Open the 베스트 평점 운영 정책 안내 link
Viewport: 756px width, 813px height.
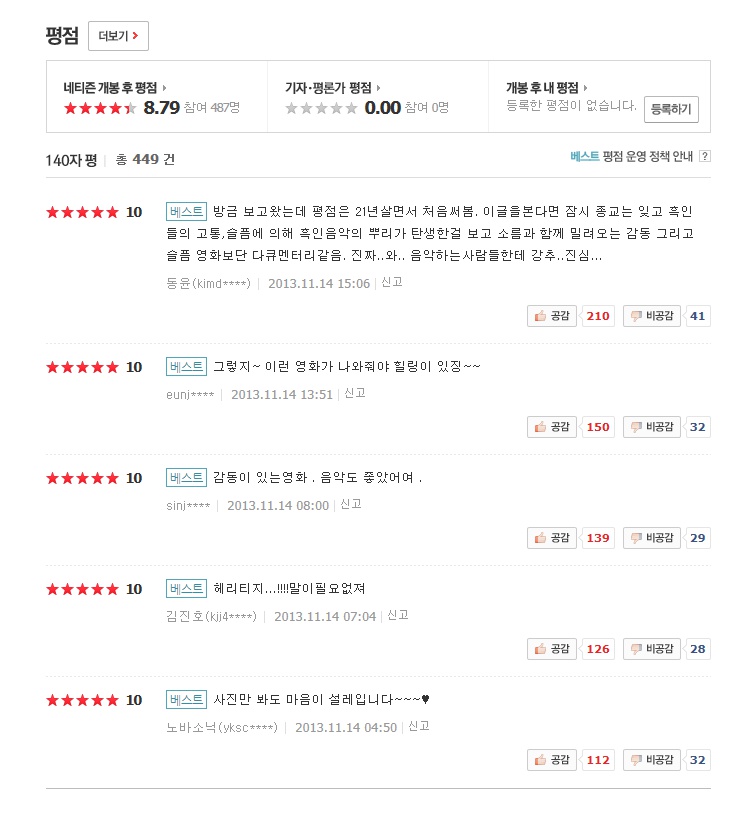[632, 156]
